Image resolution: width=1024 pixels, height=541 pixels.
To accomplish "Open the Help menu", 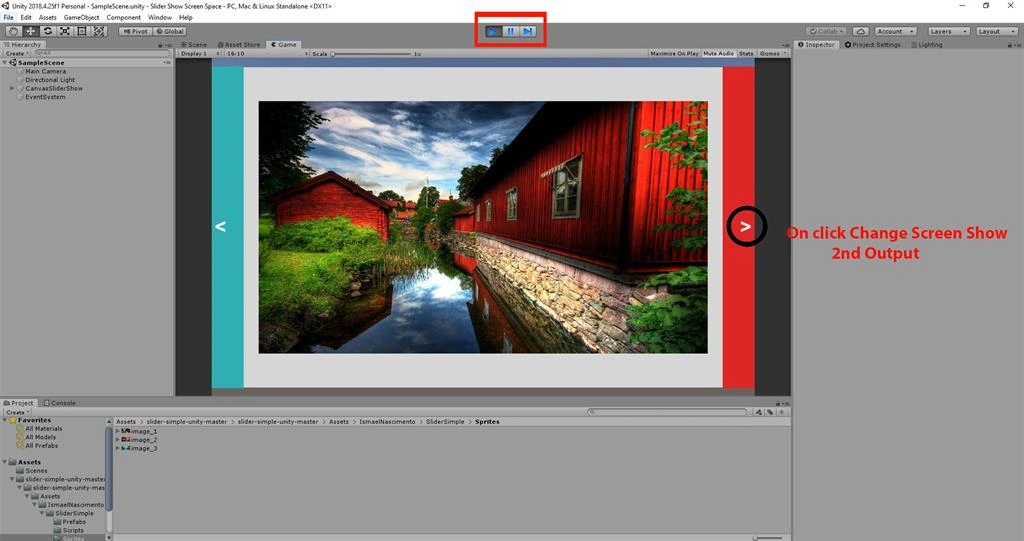I will point(185,18).
